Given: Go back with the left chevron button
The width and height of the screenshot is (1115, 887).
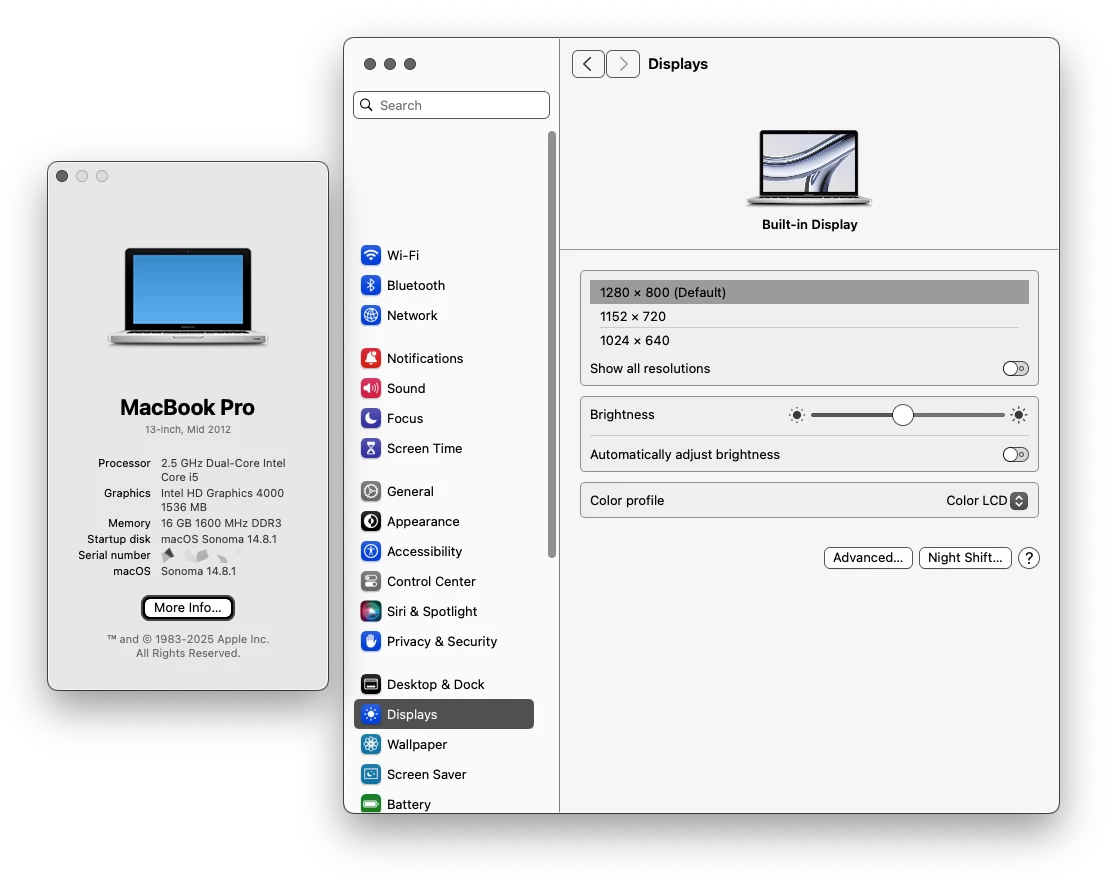Looking at the screenshot, I should (x=588, y=64).
